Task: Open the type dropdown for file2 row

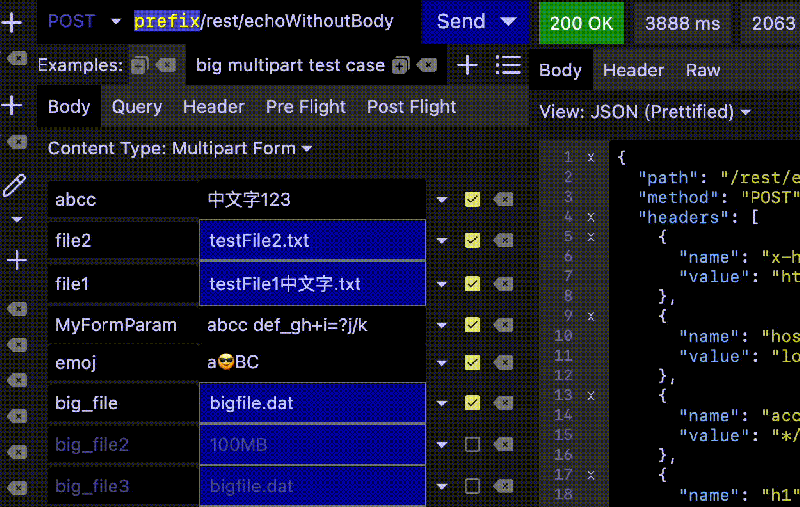Action: (x=442, y=241)
